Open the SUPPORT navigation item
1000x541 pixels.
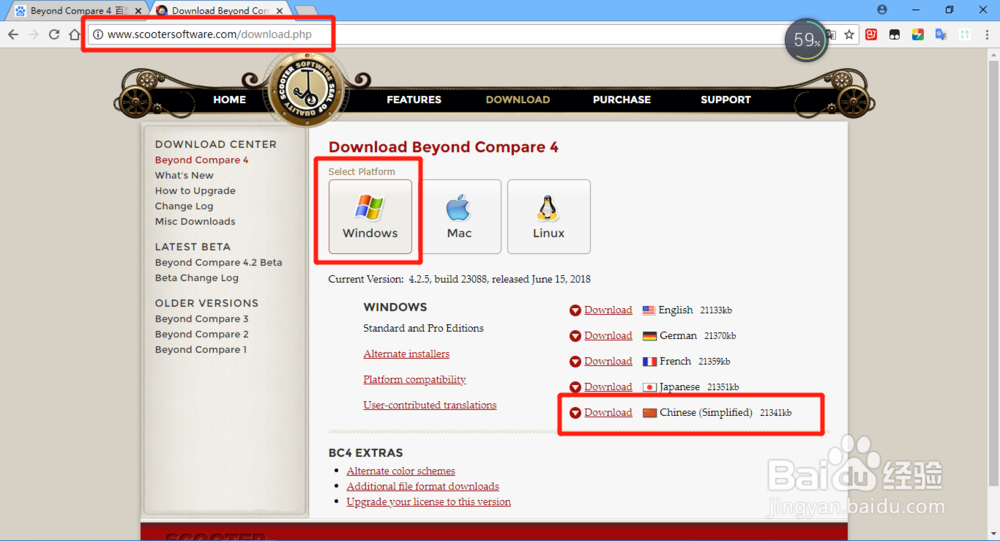coord(726,100)
